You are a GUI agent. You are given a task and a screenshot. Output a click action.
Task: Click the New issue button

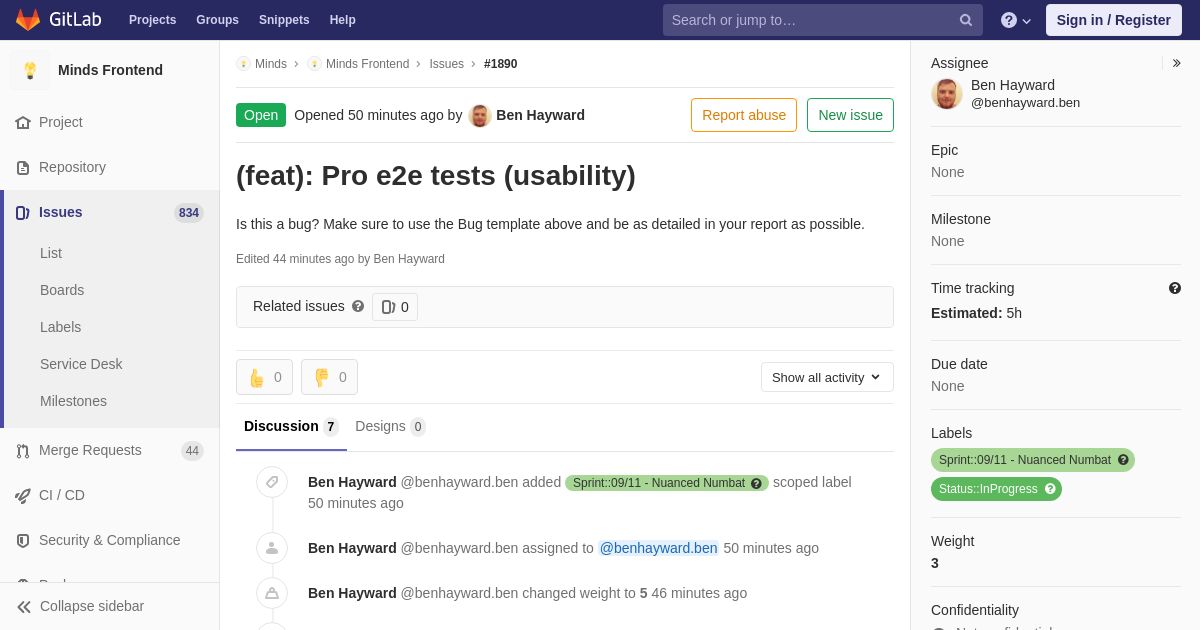[x=850, y=115]
